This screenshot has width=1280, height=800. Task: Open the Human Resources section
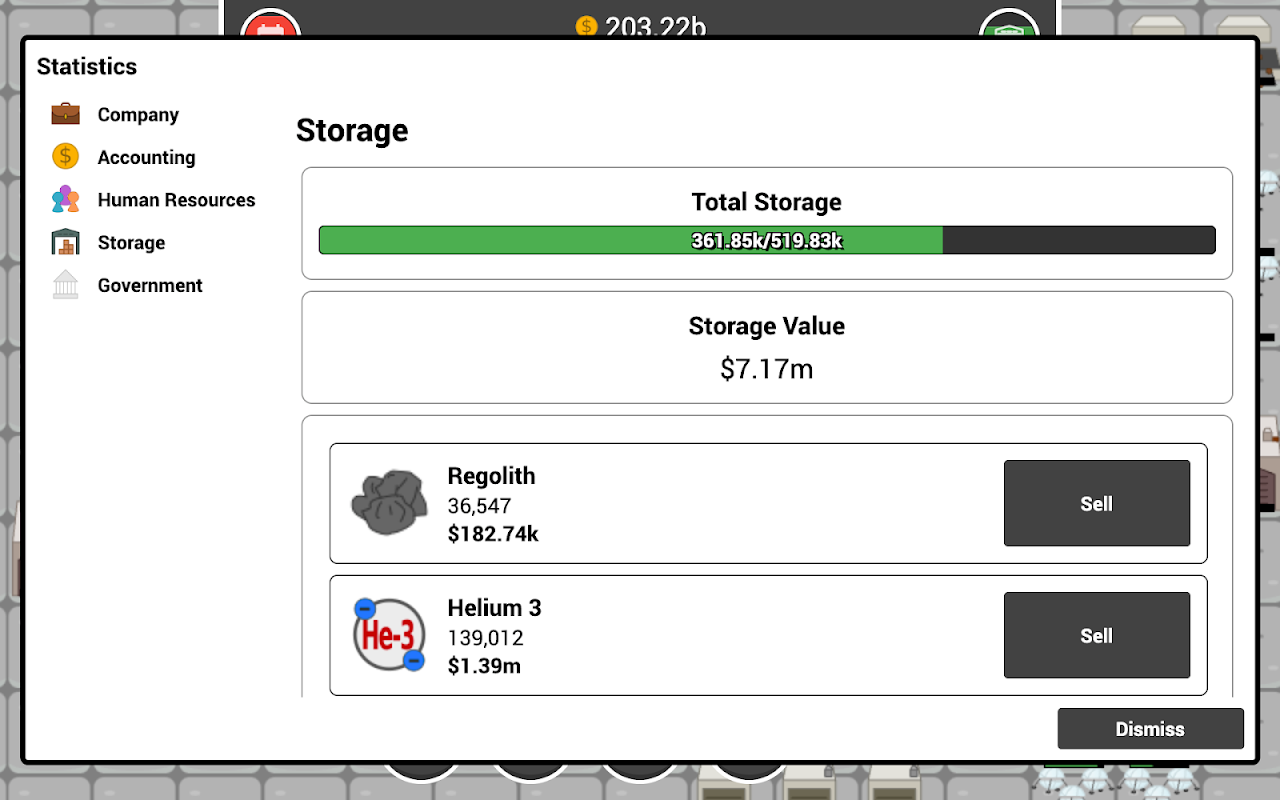click(176, 200)
